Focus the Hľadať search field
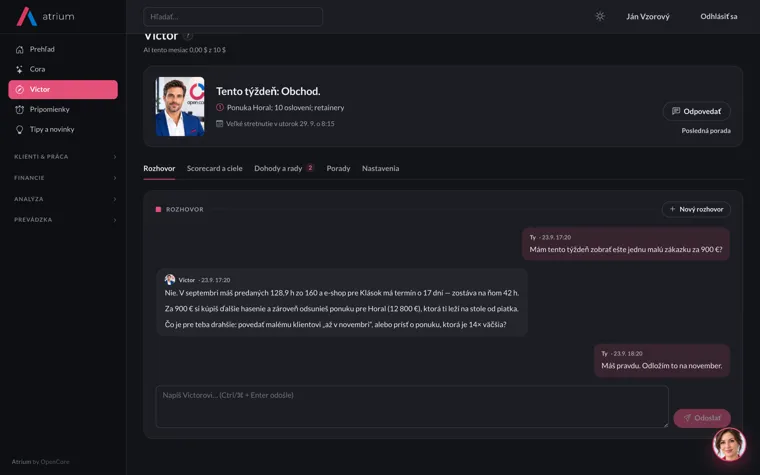Screen dimensions: 760x475 pos(233,16)
